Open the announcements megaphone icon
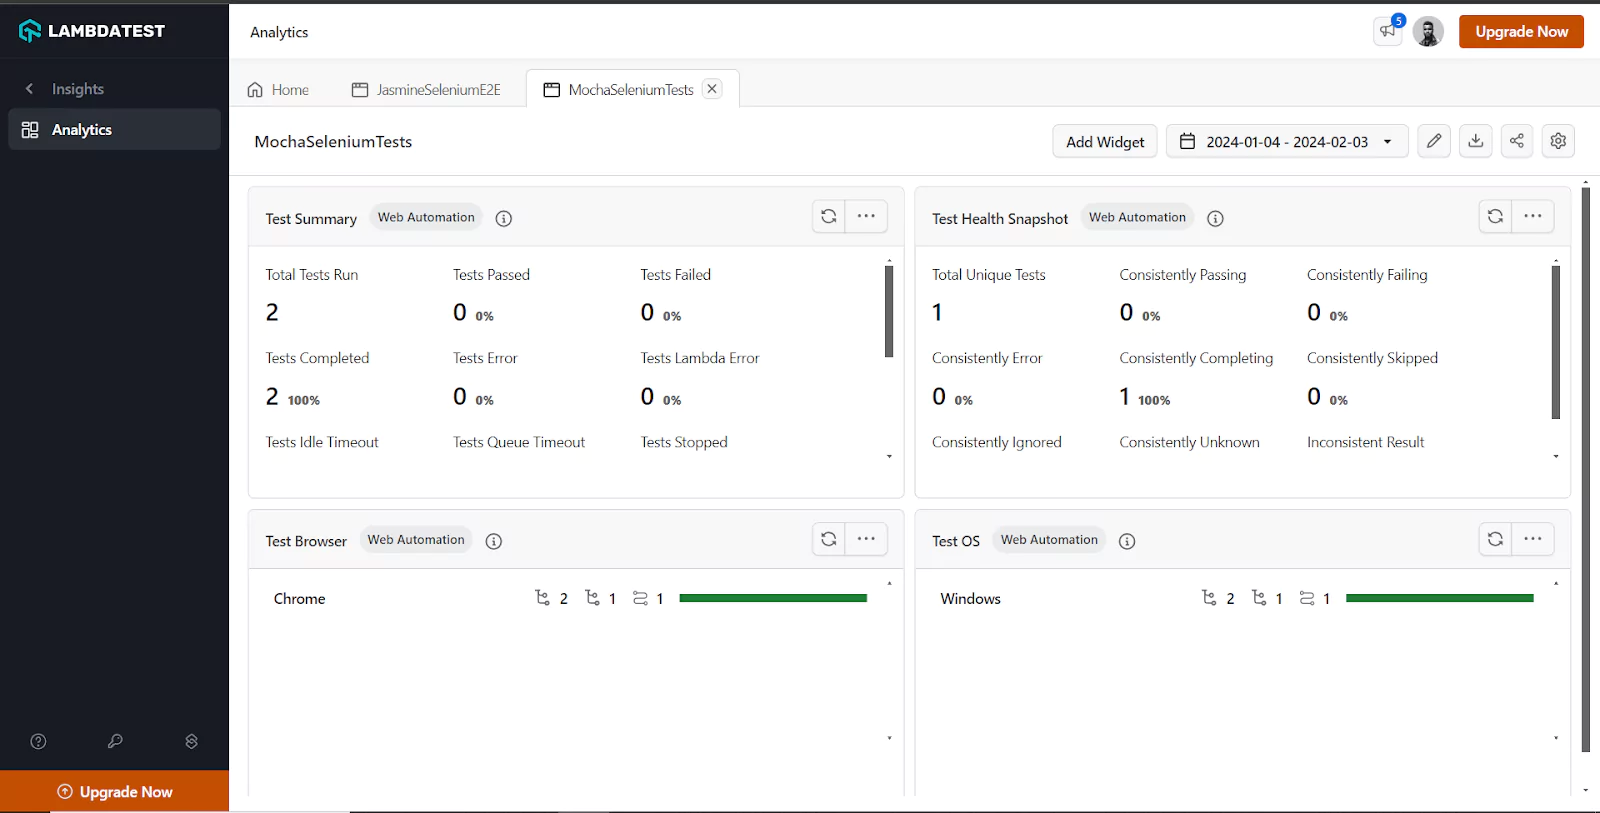The image size is (1600, 813). point(1388,32)
